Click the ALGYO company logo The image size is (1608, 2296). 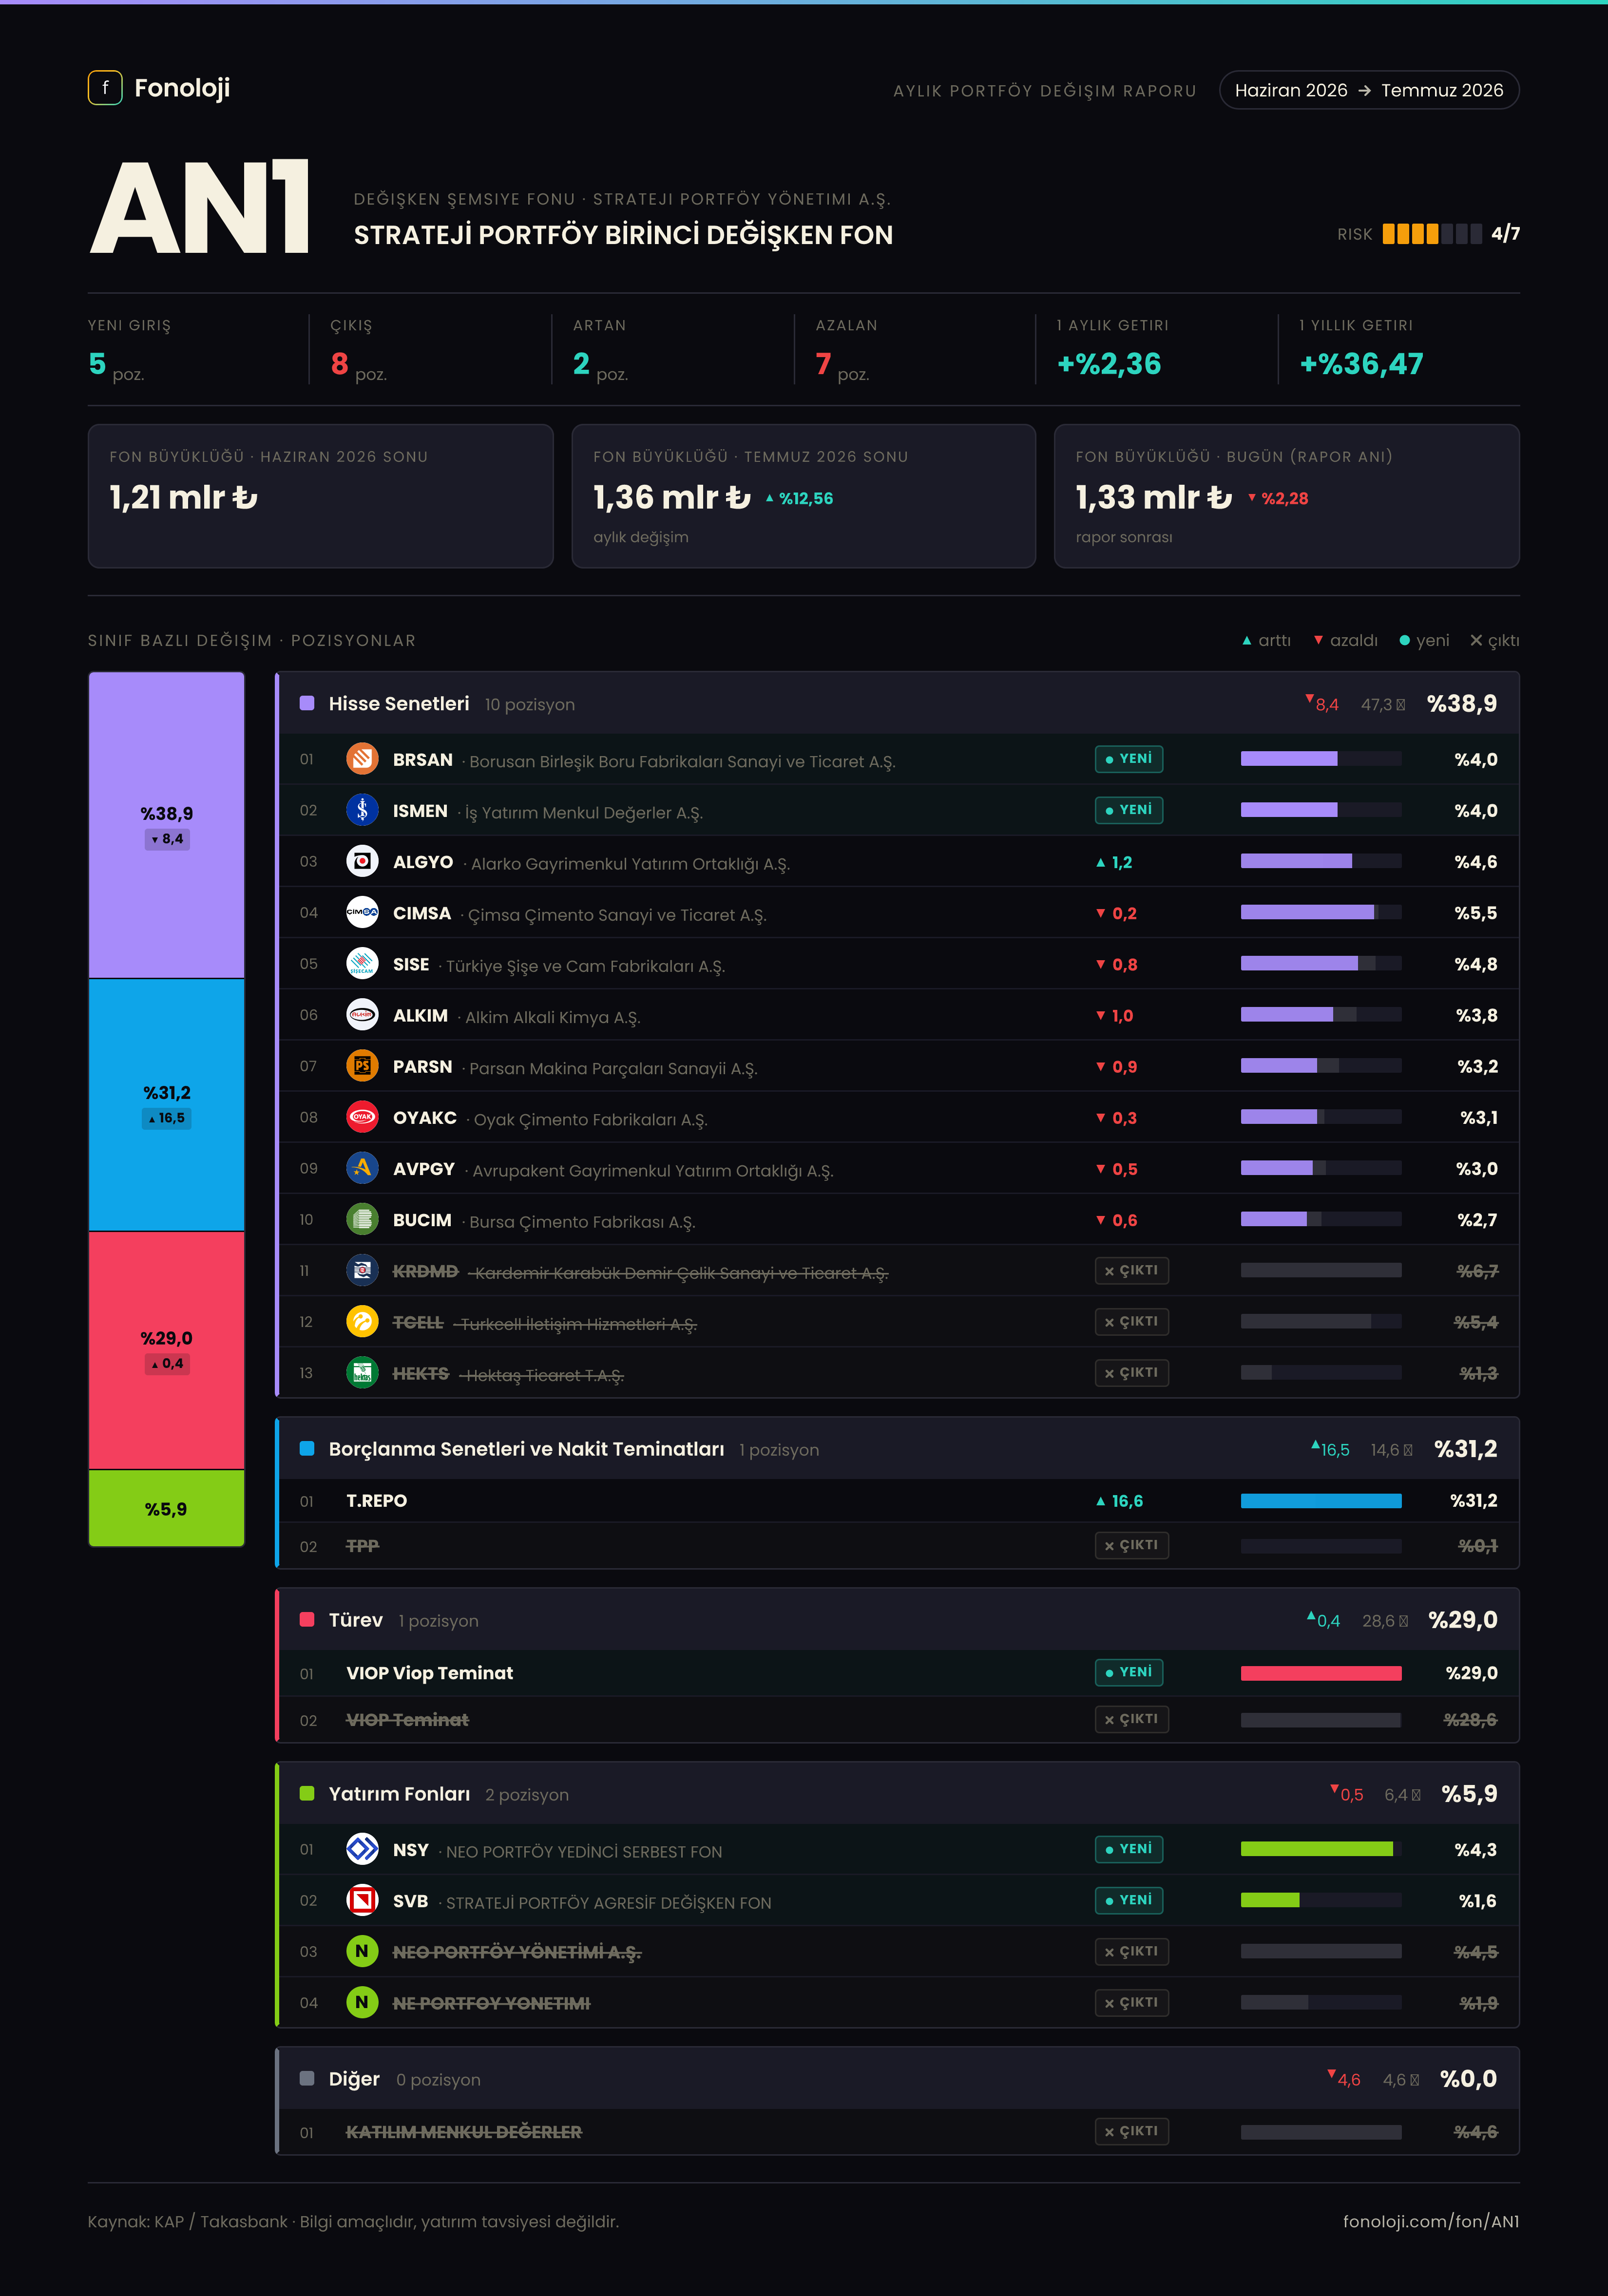(362, 861)
